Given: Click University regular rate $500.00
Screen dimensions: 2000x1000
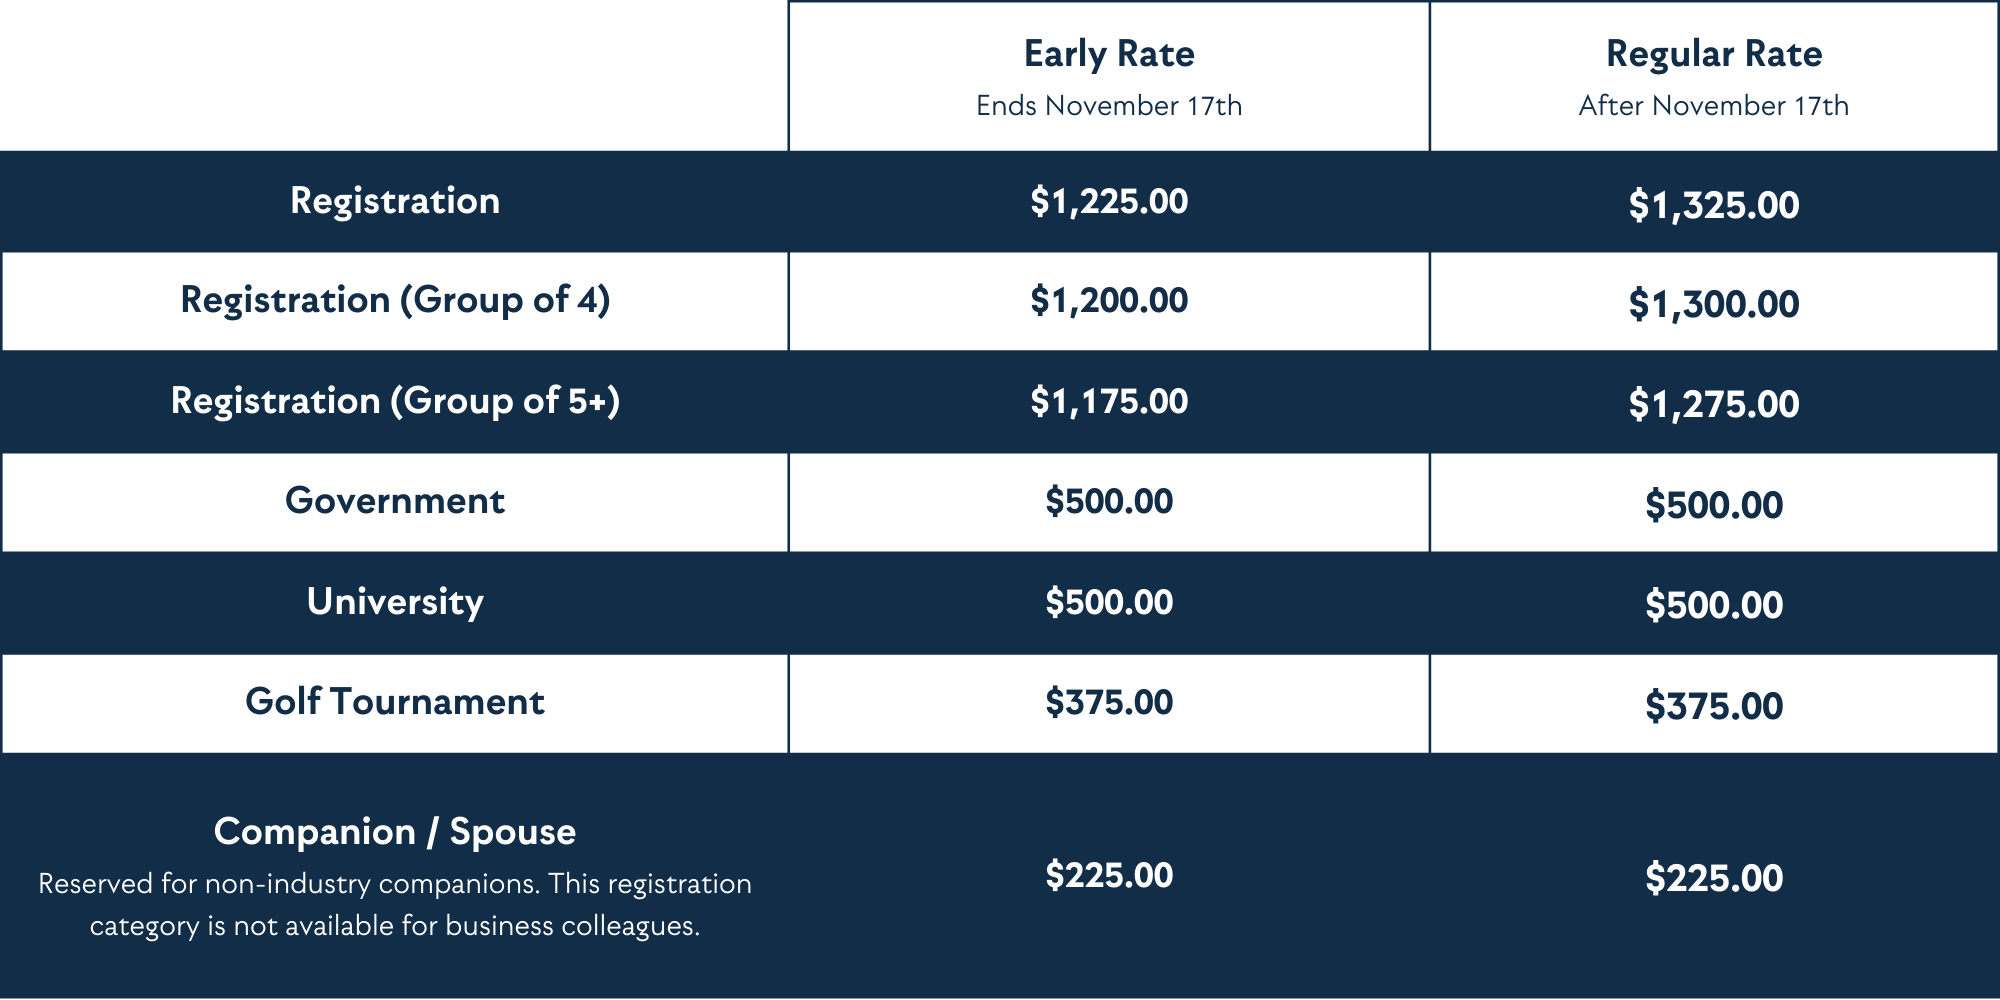Looking at the screenshot, I should [x=1714, y=605].
